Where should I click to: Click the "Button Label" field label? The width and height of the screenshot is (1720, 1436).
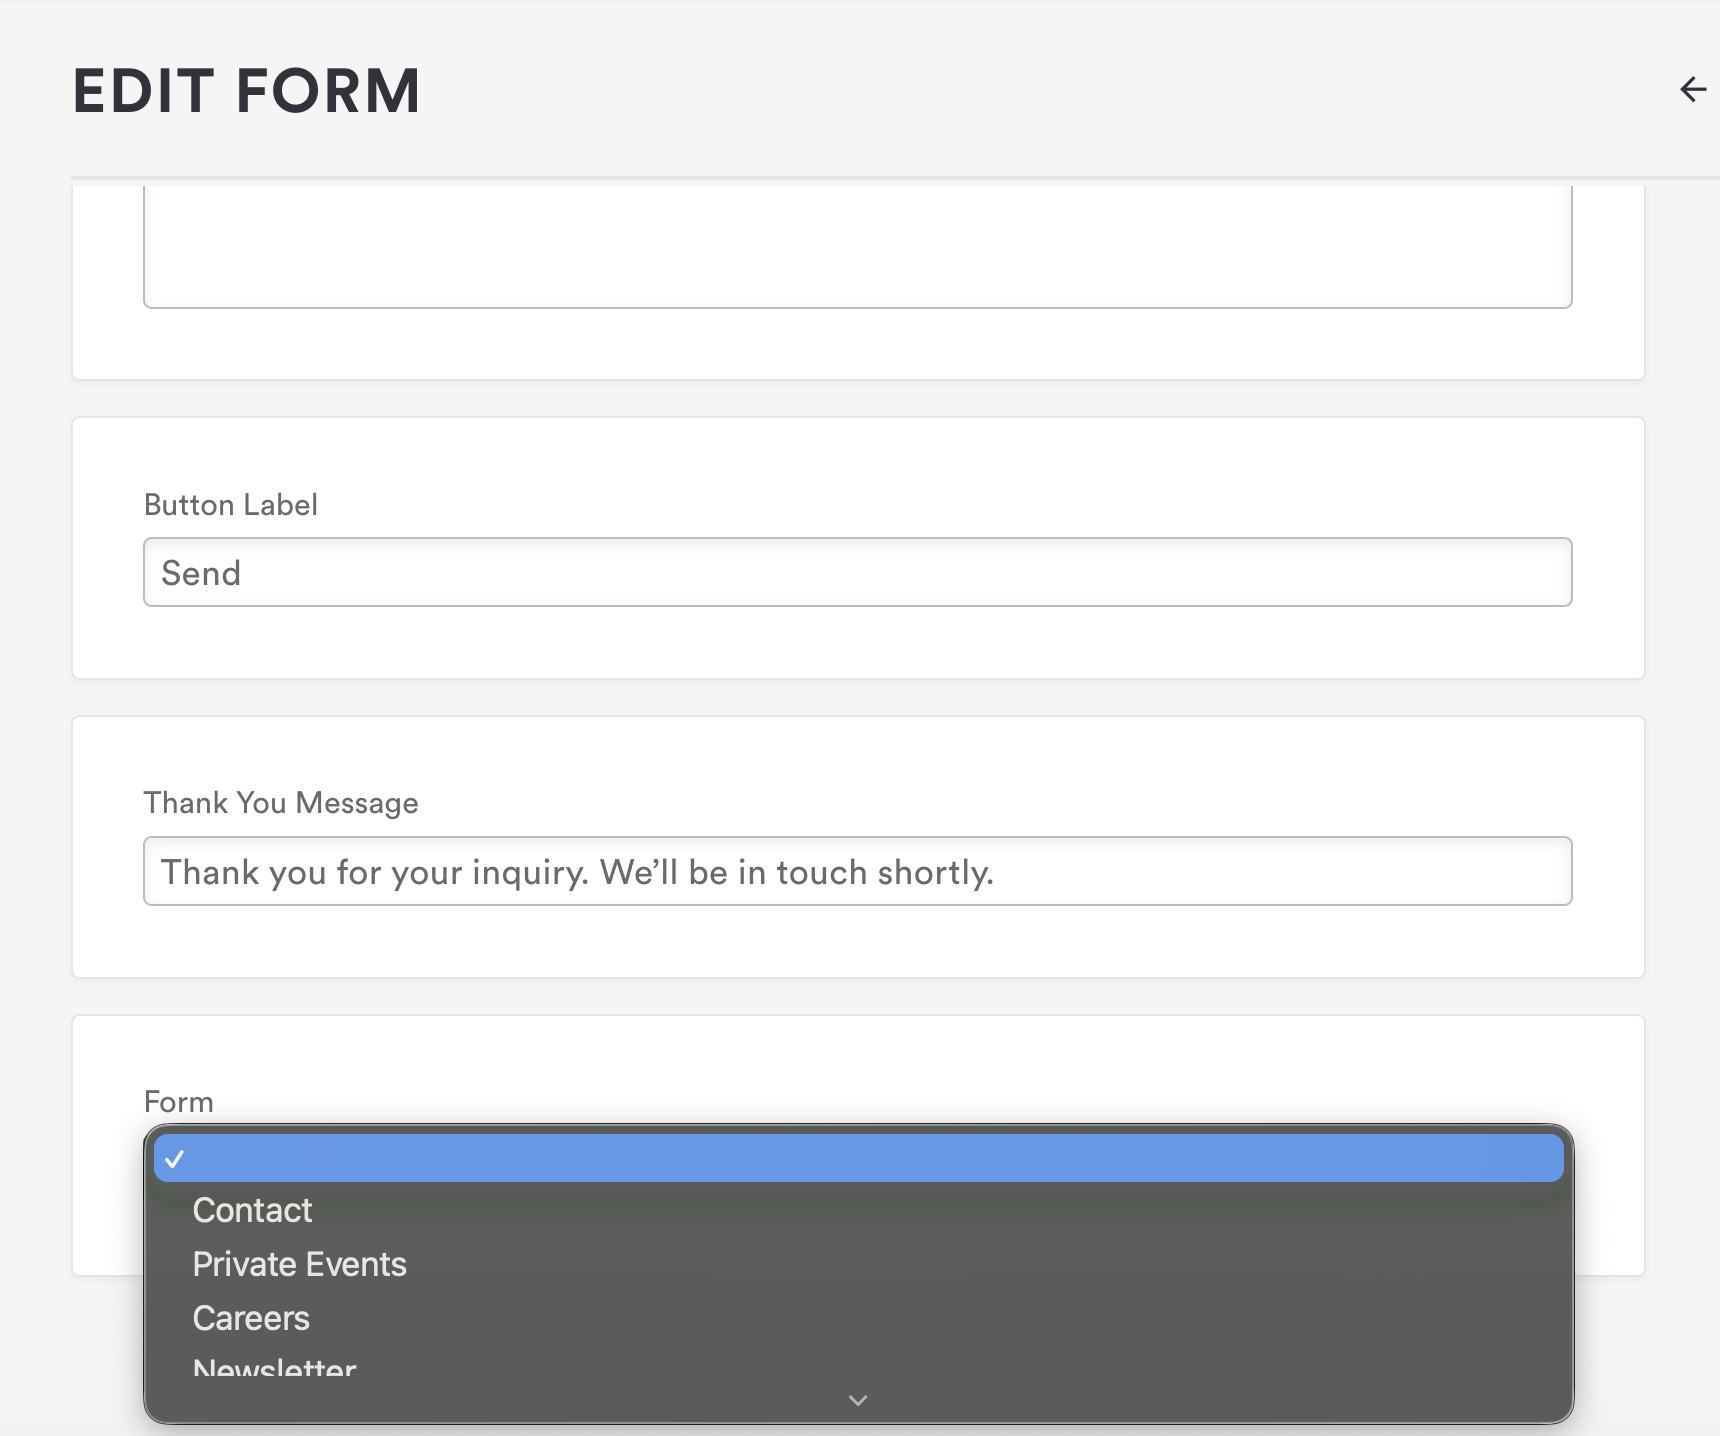point(231,505)
